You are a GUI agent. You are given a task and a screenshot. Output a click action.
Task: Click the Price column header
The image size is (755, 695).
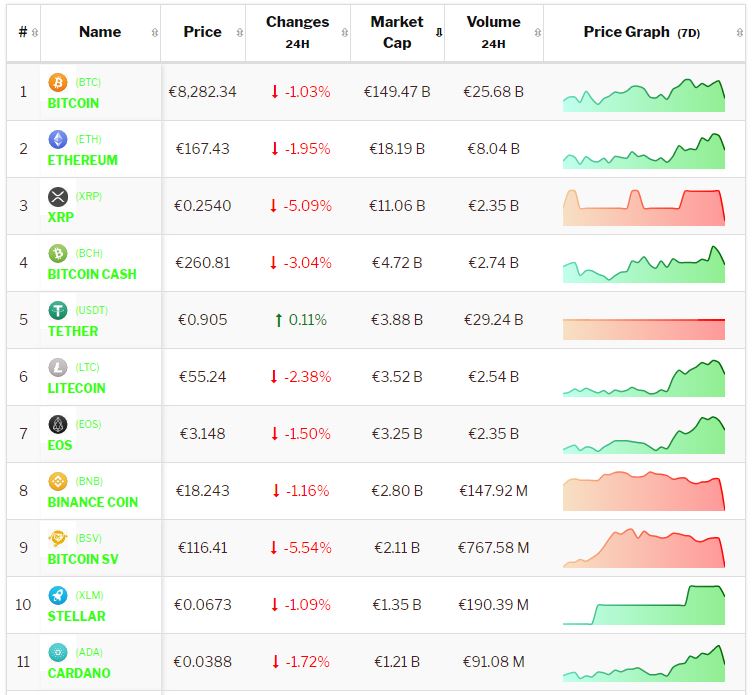(202, 32)
